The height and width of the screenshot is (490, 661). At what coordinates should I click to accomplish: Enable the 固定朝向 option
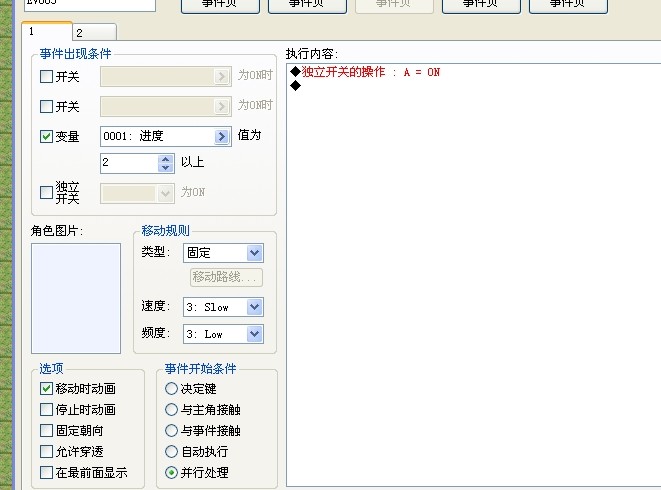(46, 431)
